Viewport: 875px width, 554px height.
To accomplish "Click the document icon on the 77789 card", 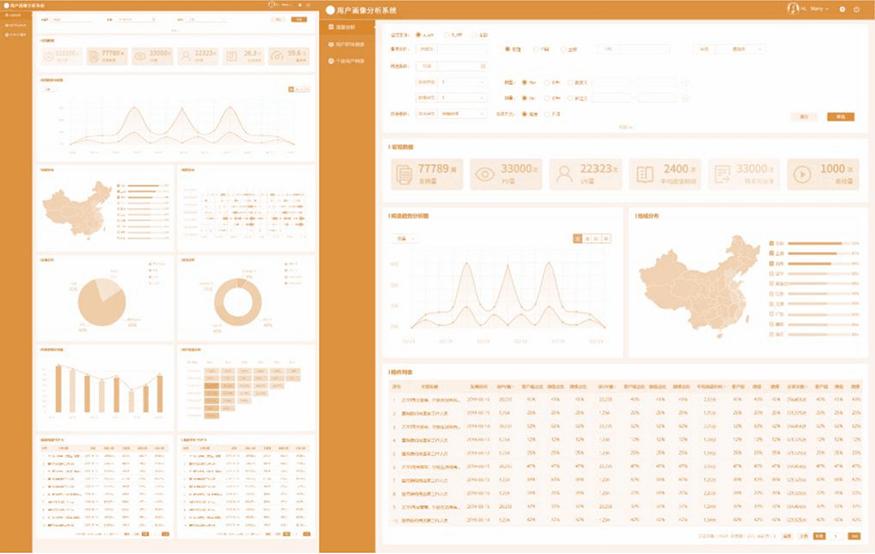I will (404, 174).
